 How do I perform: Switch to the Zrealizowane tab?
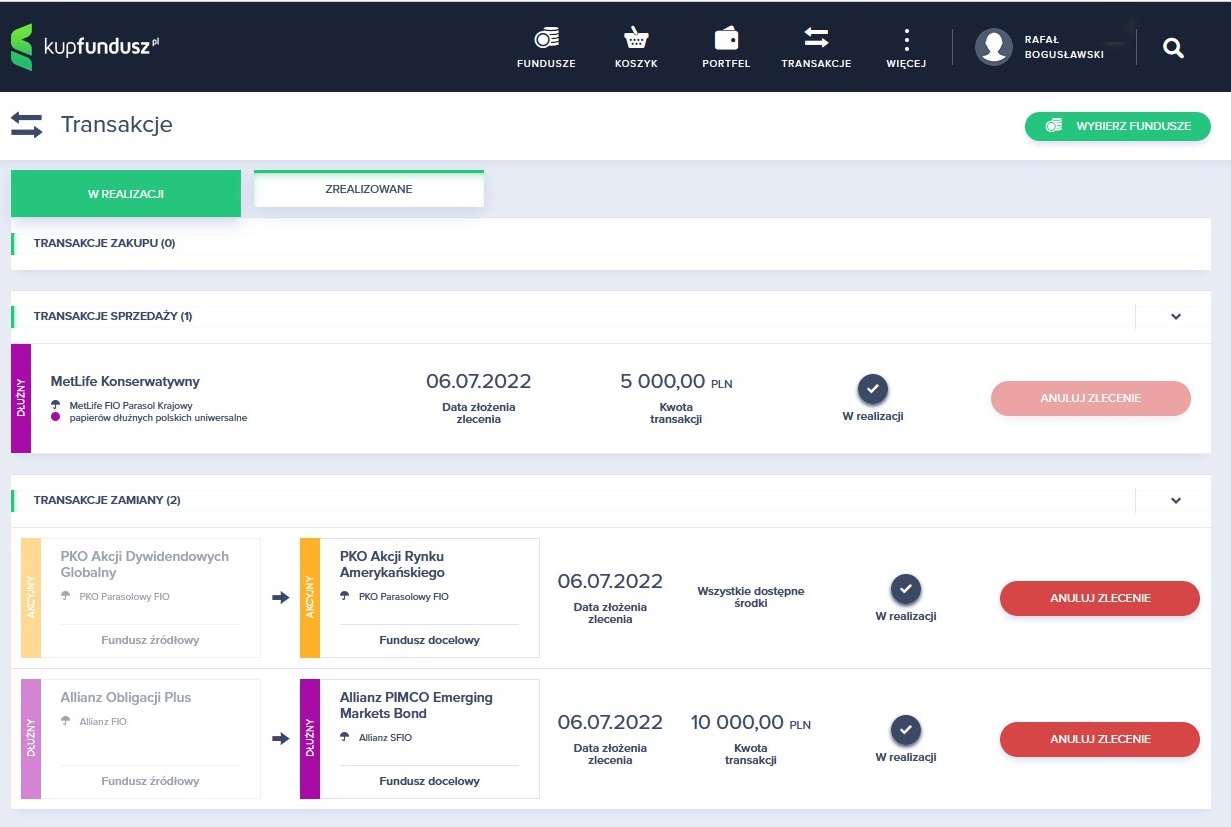tap(369, 189)
